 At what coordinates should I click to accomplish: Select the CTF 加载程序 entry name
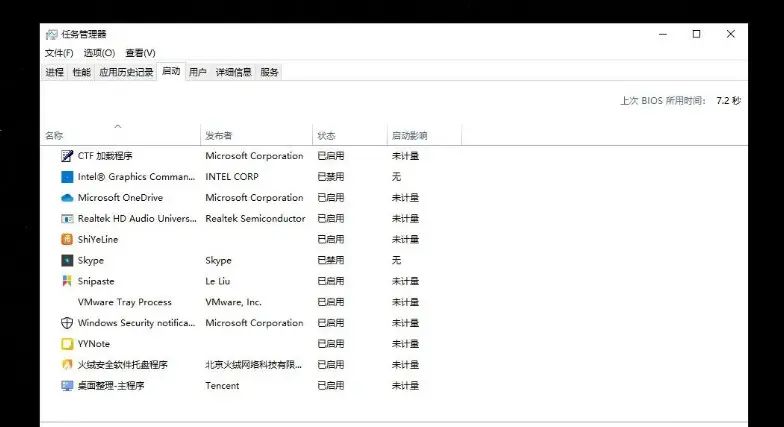coord(105,156)
